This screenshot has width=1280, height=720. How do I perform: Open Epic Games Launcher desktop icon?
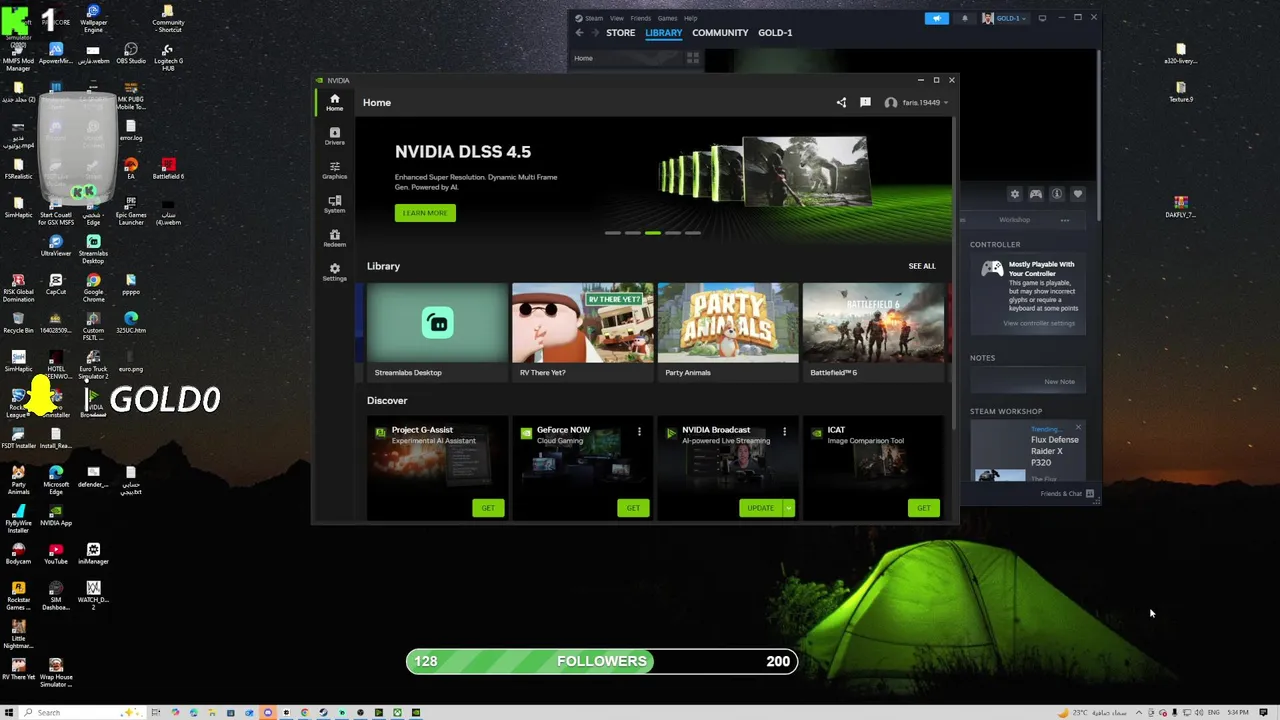tap(131, 208)
